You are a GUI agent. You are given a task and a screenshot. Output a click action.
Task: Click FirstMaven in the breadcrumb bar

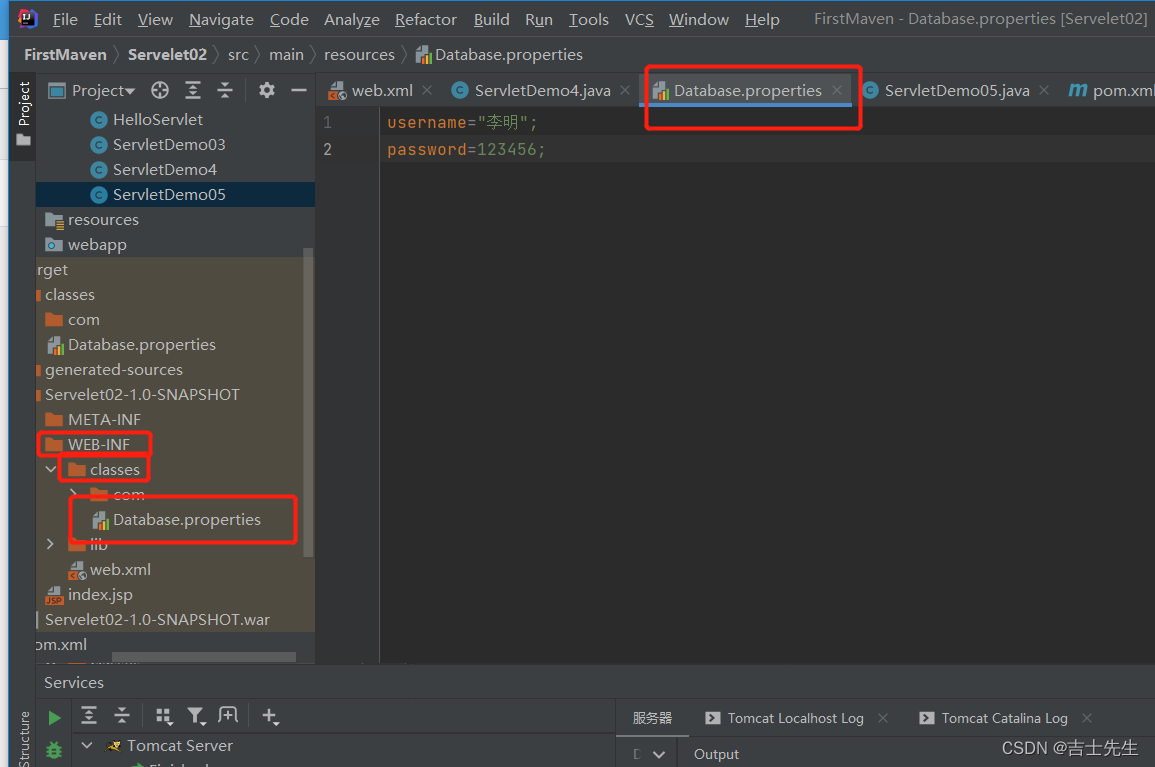click(x=65, y=55)
